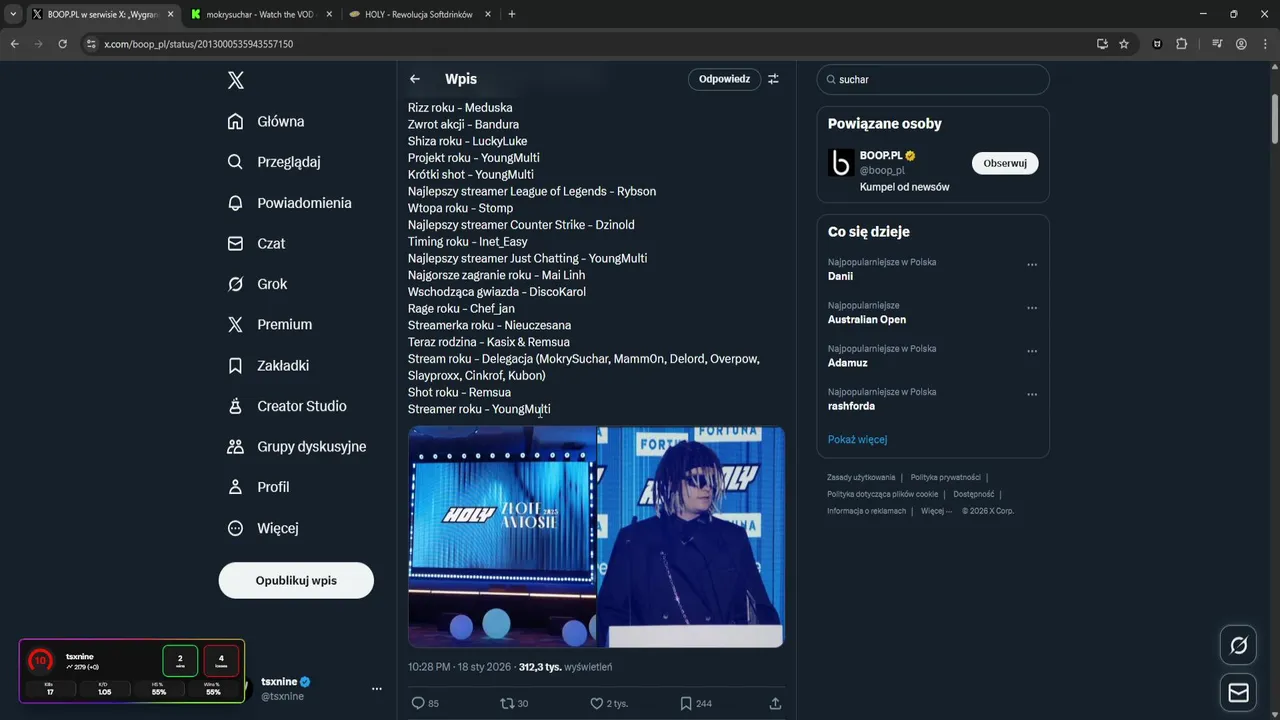The height and width of the screenshot is (720, 1280).
Task: Click Informacje o reklamach footer link
Action: click(866, 511)
